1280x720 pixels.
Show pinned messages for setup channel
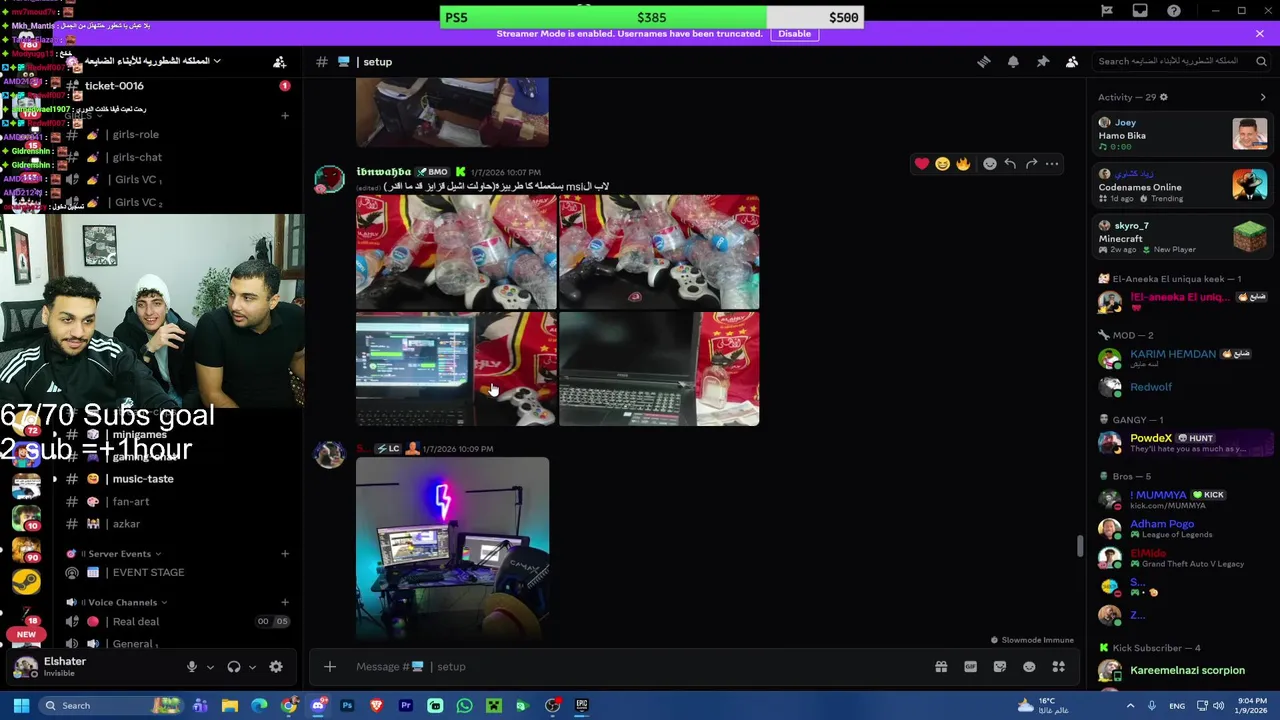(x=1043, y=62)
